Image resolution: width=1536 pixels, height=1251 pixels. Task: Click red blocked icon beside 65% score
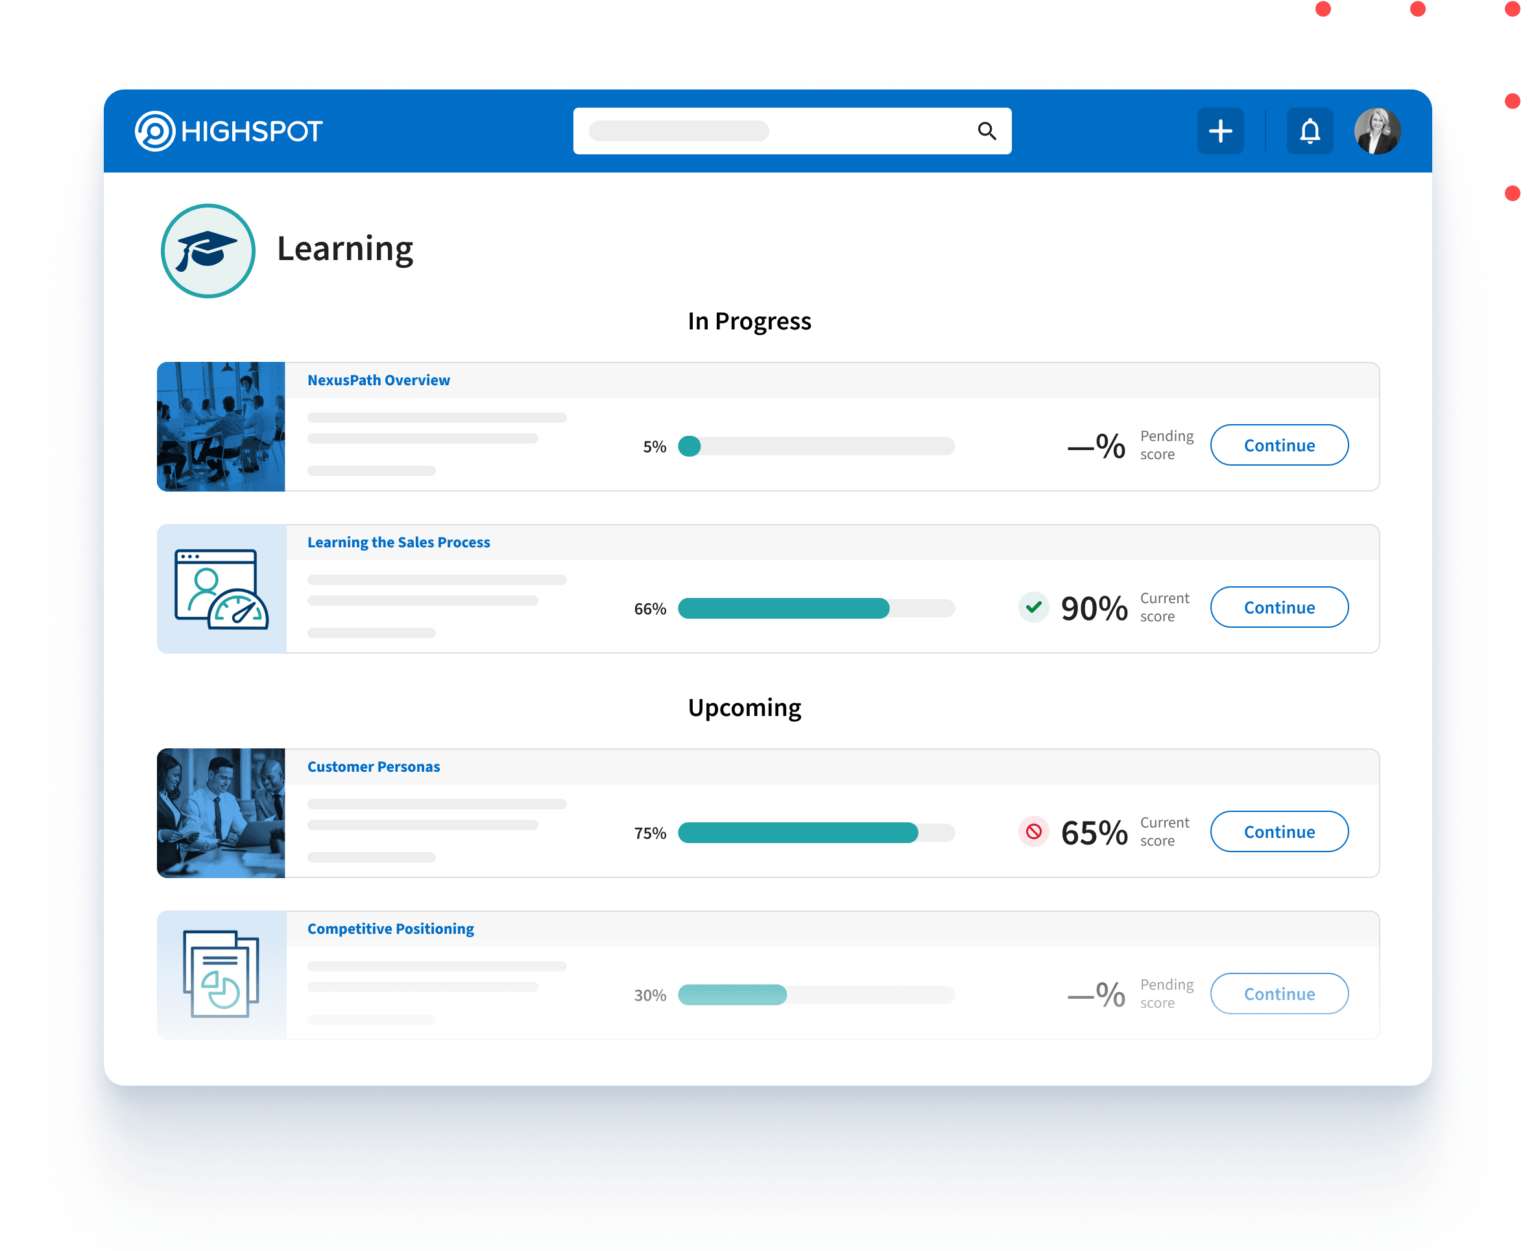(x=1034, y=832)
